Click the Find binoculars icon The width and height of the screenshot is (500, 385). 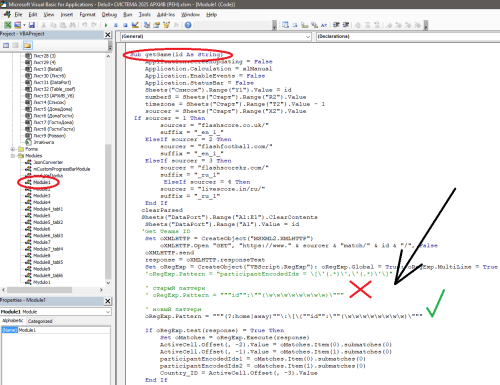pos(72,25)
